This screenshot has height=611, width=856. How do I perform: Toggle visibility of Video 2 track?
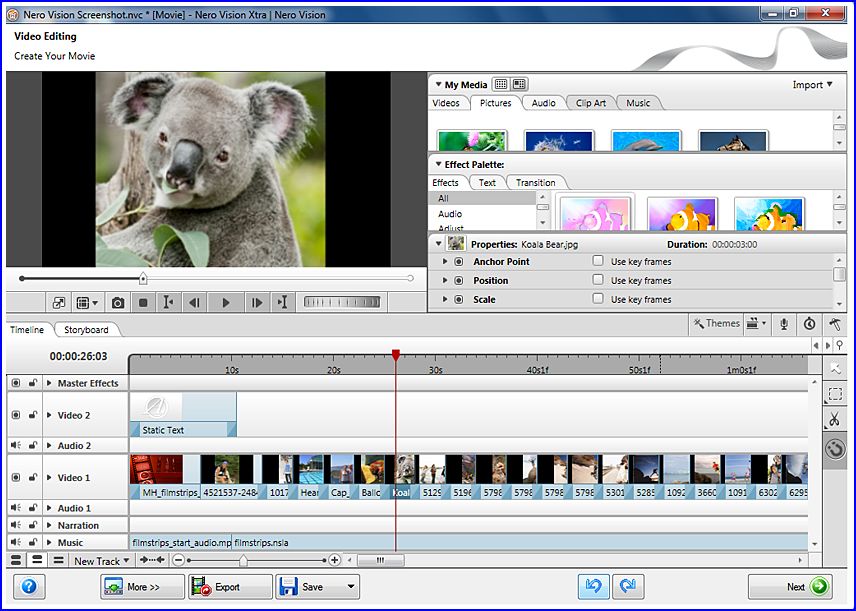click(x=16, y=415)
